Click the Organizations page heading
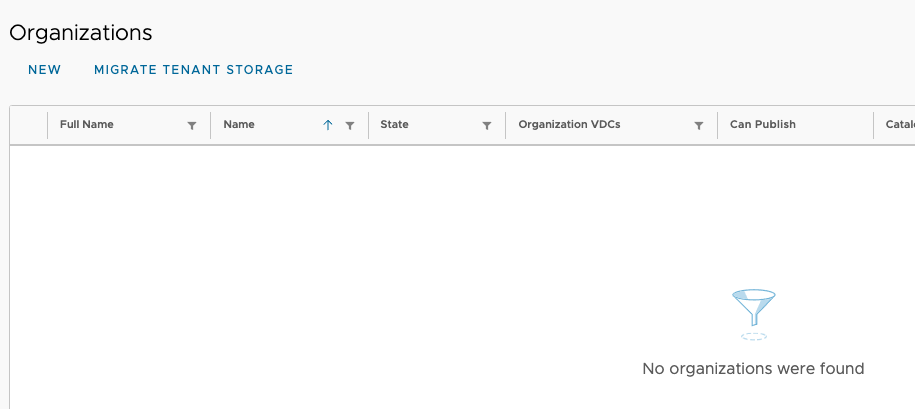This screenshot has height=409, width=915. click(81, 32)
